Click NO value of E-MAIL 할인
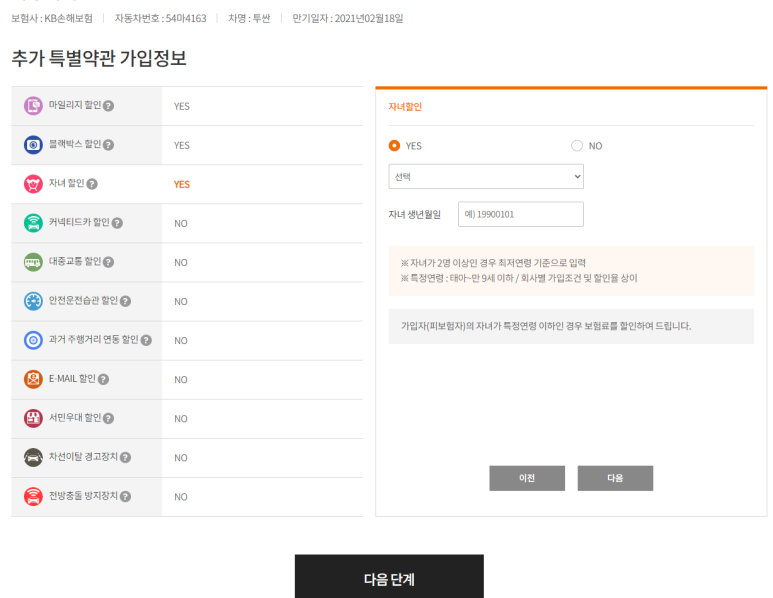773x598 pixels. (x=180, y=380)
